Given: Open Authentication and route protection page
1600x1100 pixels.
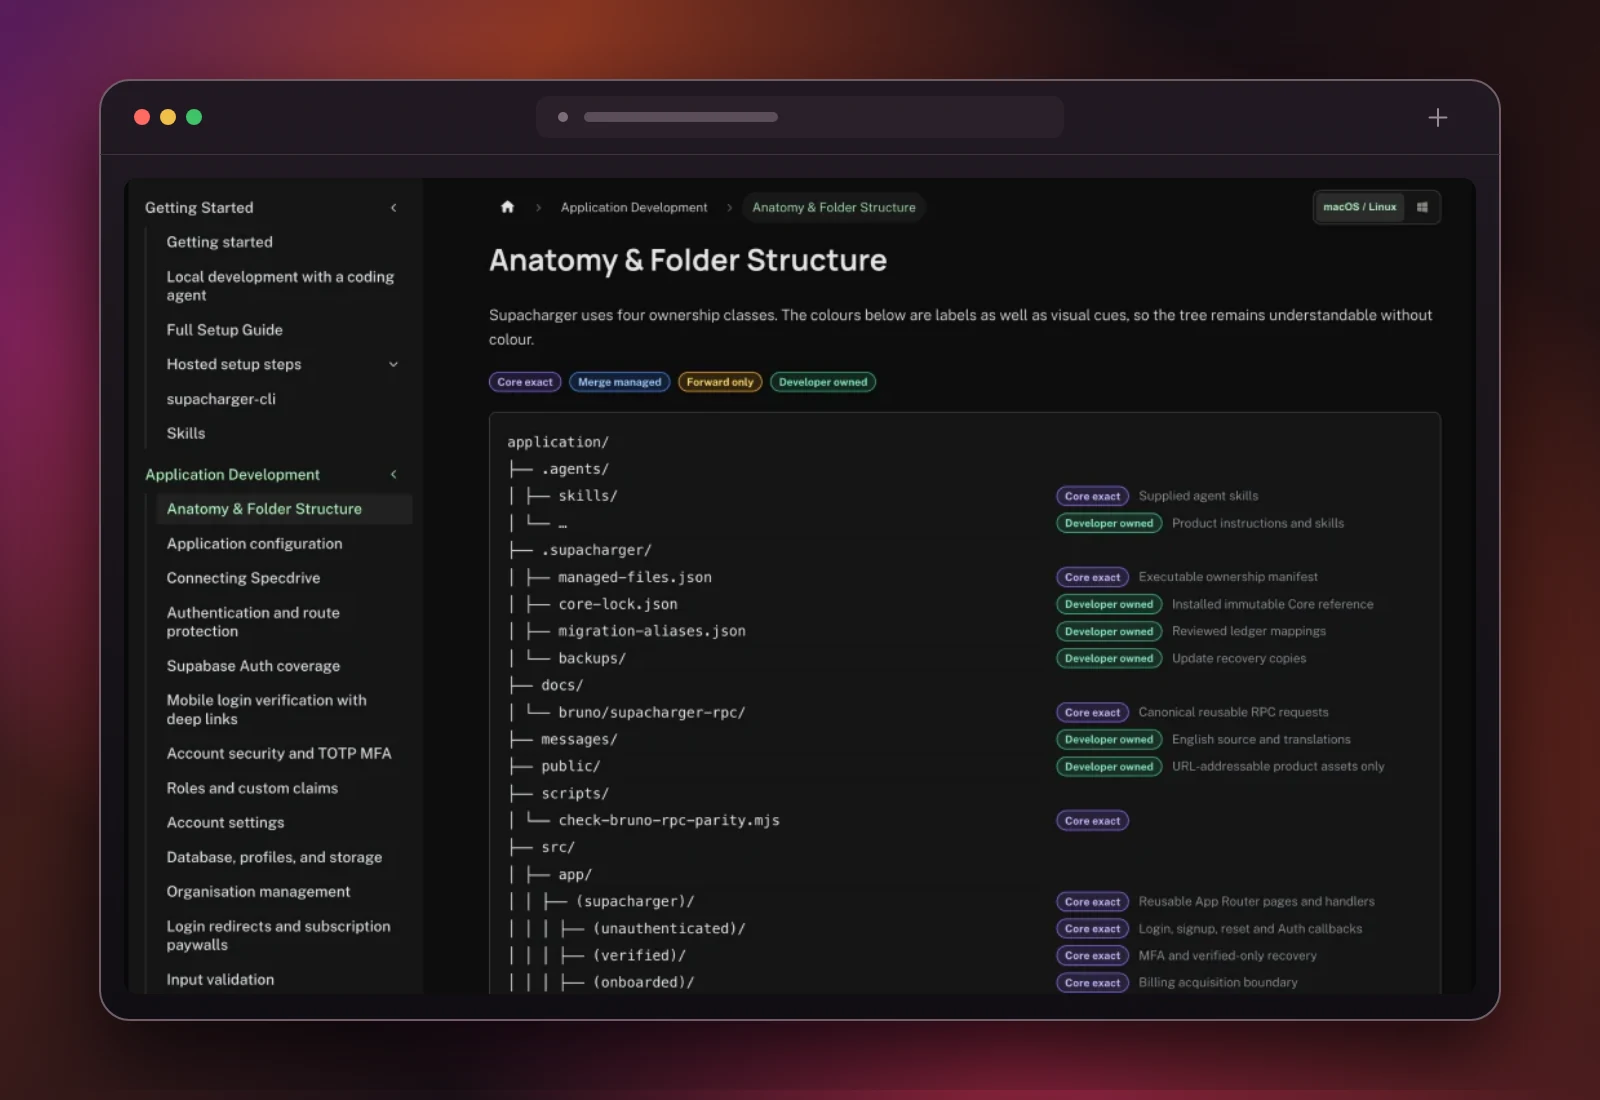Looking at the screenshot, I should pyautogui.click(x=253, y=622).
